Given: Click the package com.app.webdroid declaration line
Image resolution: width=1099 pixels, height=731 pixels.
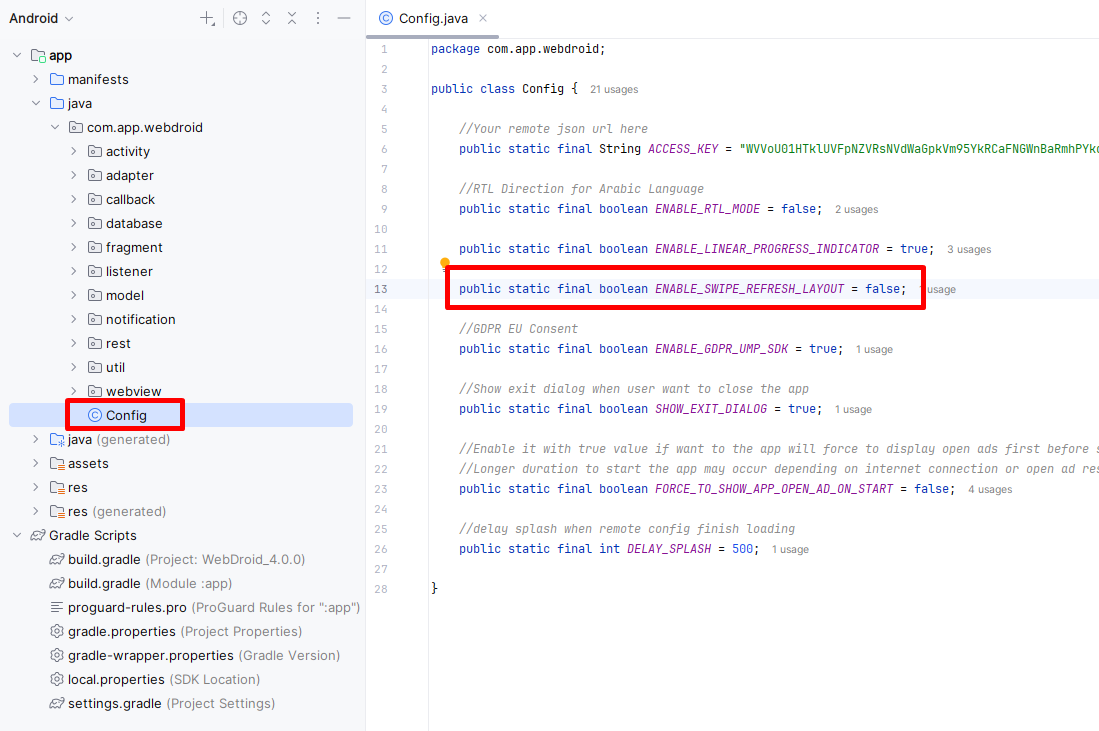Looking at the screenshot, I should point(518,49).
